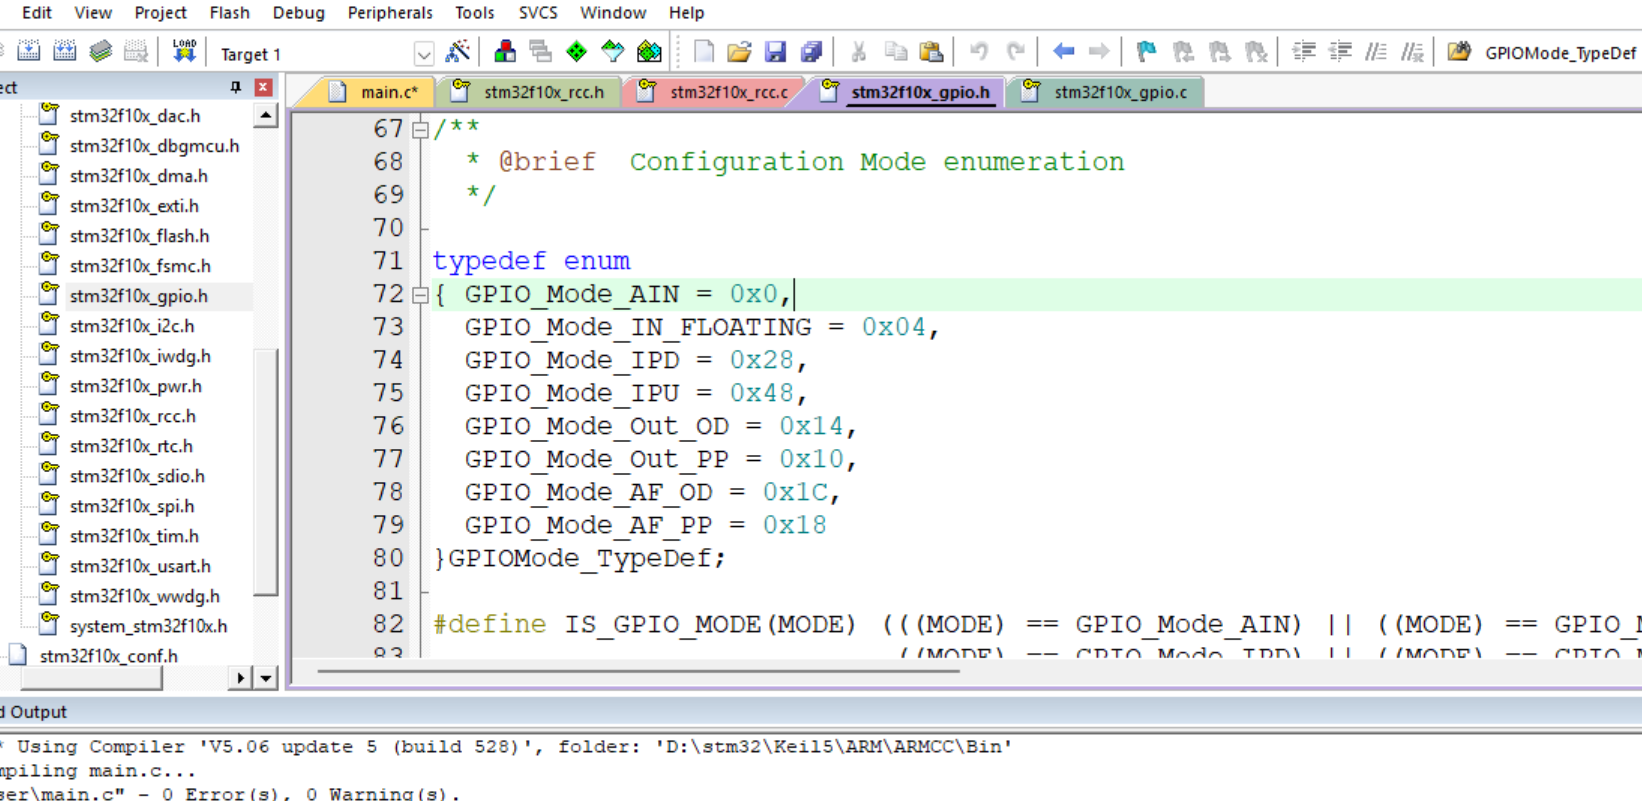Close the Project panel
This screenshot has width=1642, height=801.
[x=263, y=87]
